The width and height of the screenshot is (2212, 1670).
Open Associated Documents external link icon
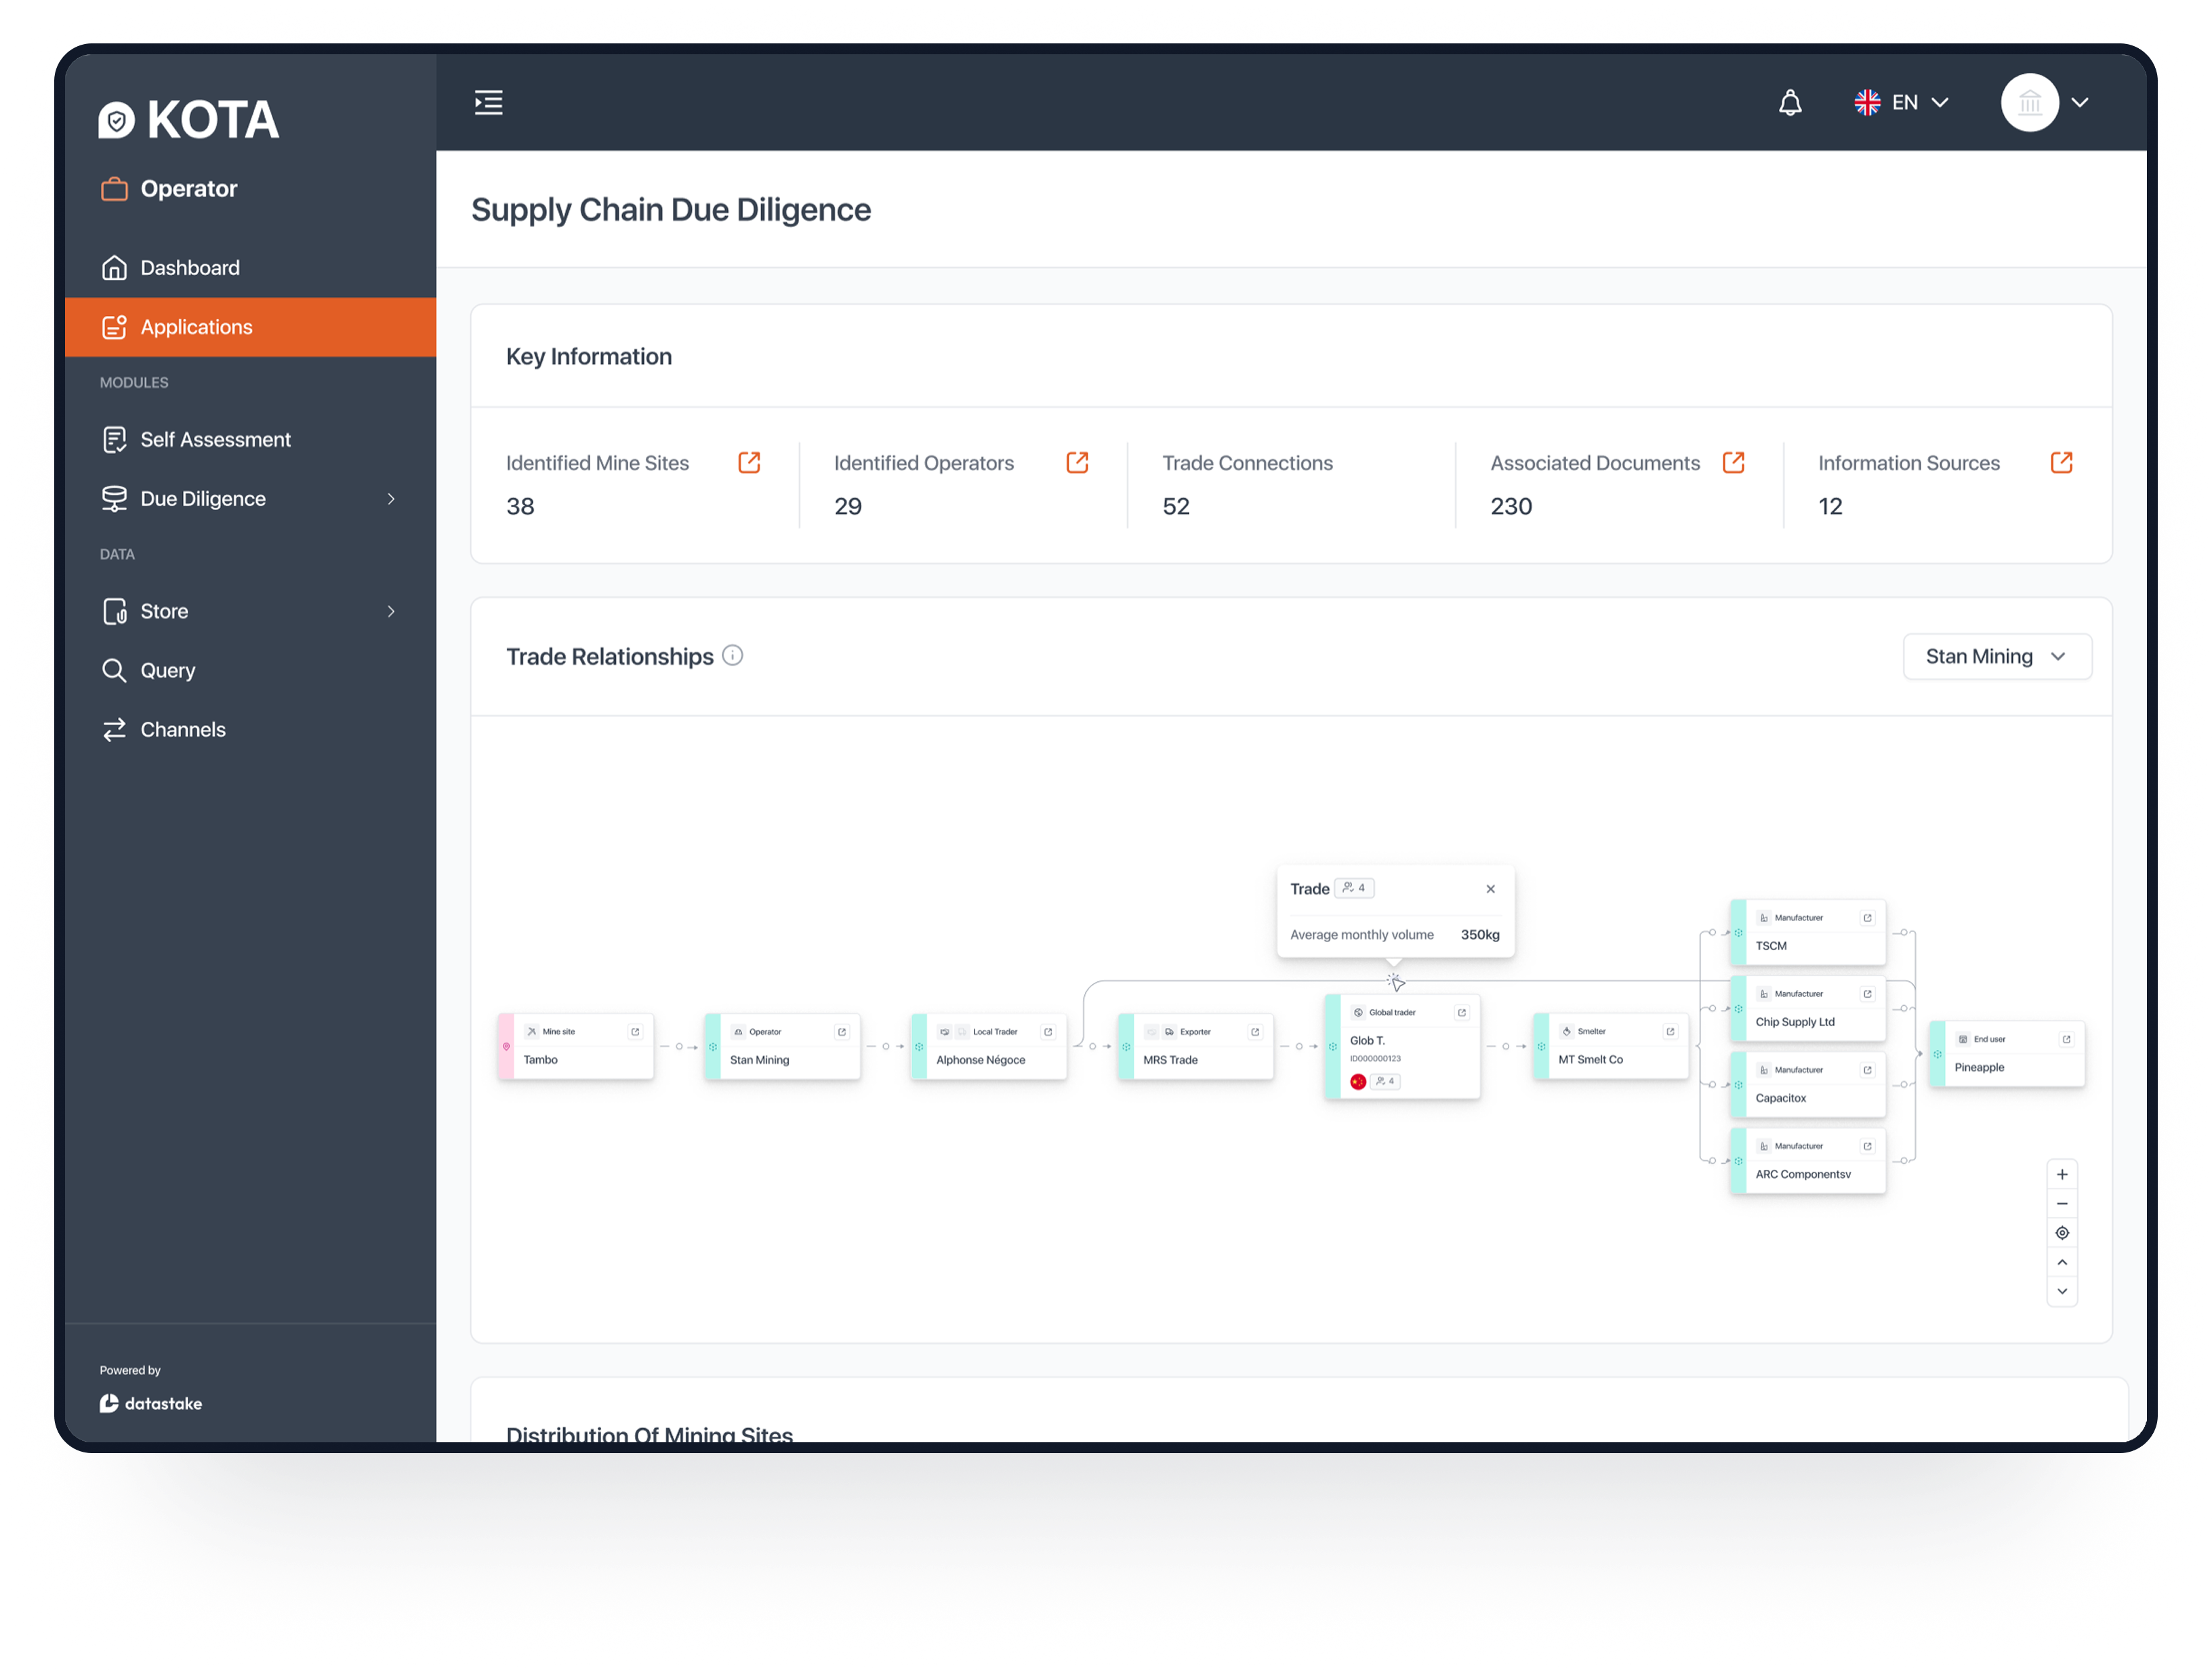(1733, 462)
